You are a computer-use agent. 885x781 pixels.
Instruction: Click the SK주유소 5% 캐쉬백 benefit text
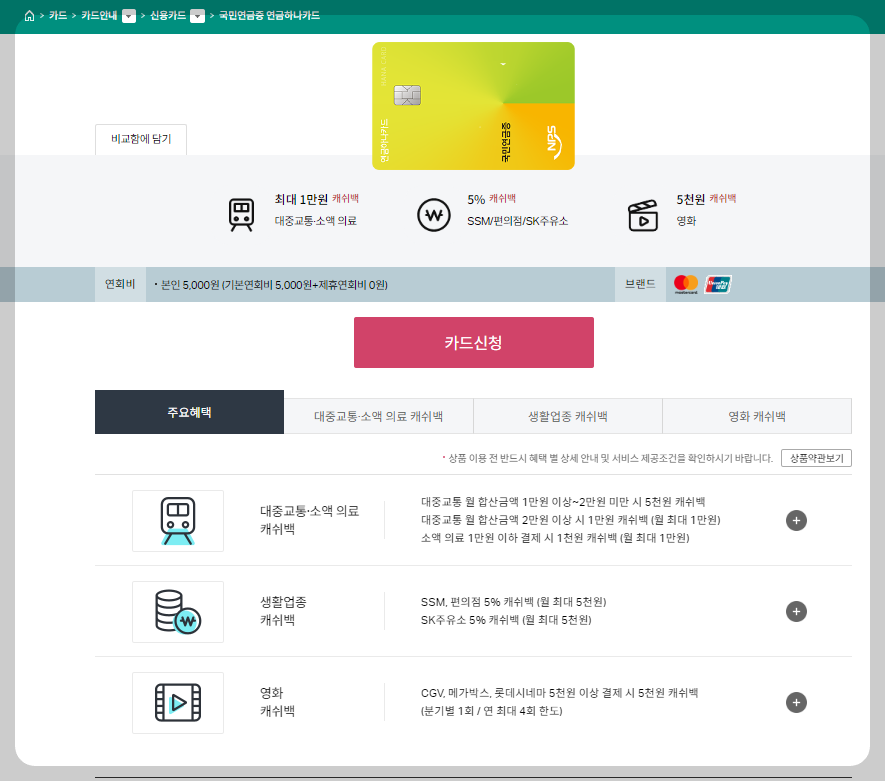pos(506,620)
